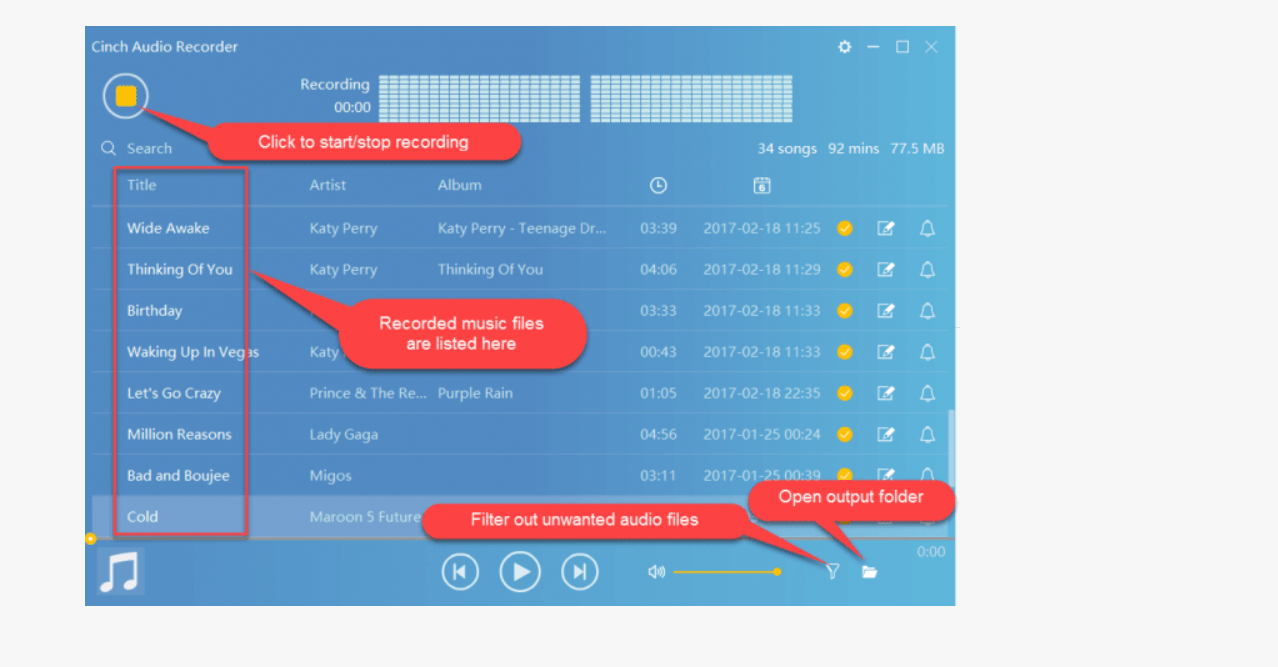This screenshot has height=667, width=1278.
Task: Click bell icon for Birthday track
Action: (x=927, y=311)
